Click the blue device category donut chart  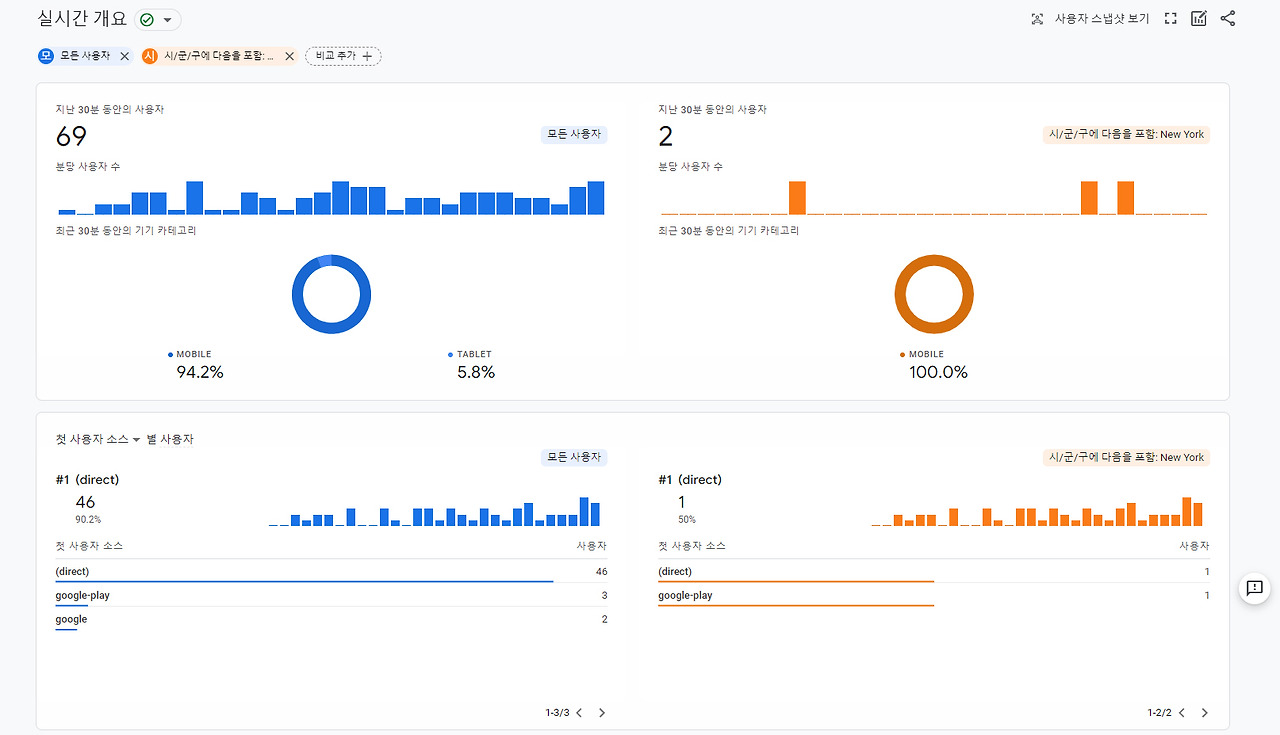pos(331,294)
